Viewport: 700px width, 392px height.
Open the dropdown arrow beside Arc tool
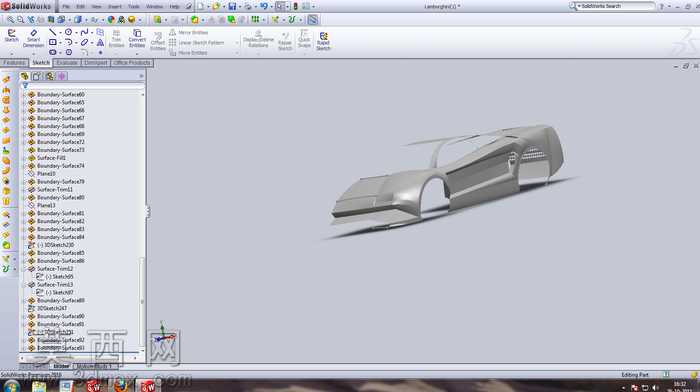(76, 43)
